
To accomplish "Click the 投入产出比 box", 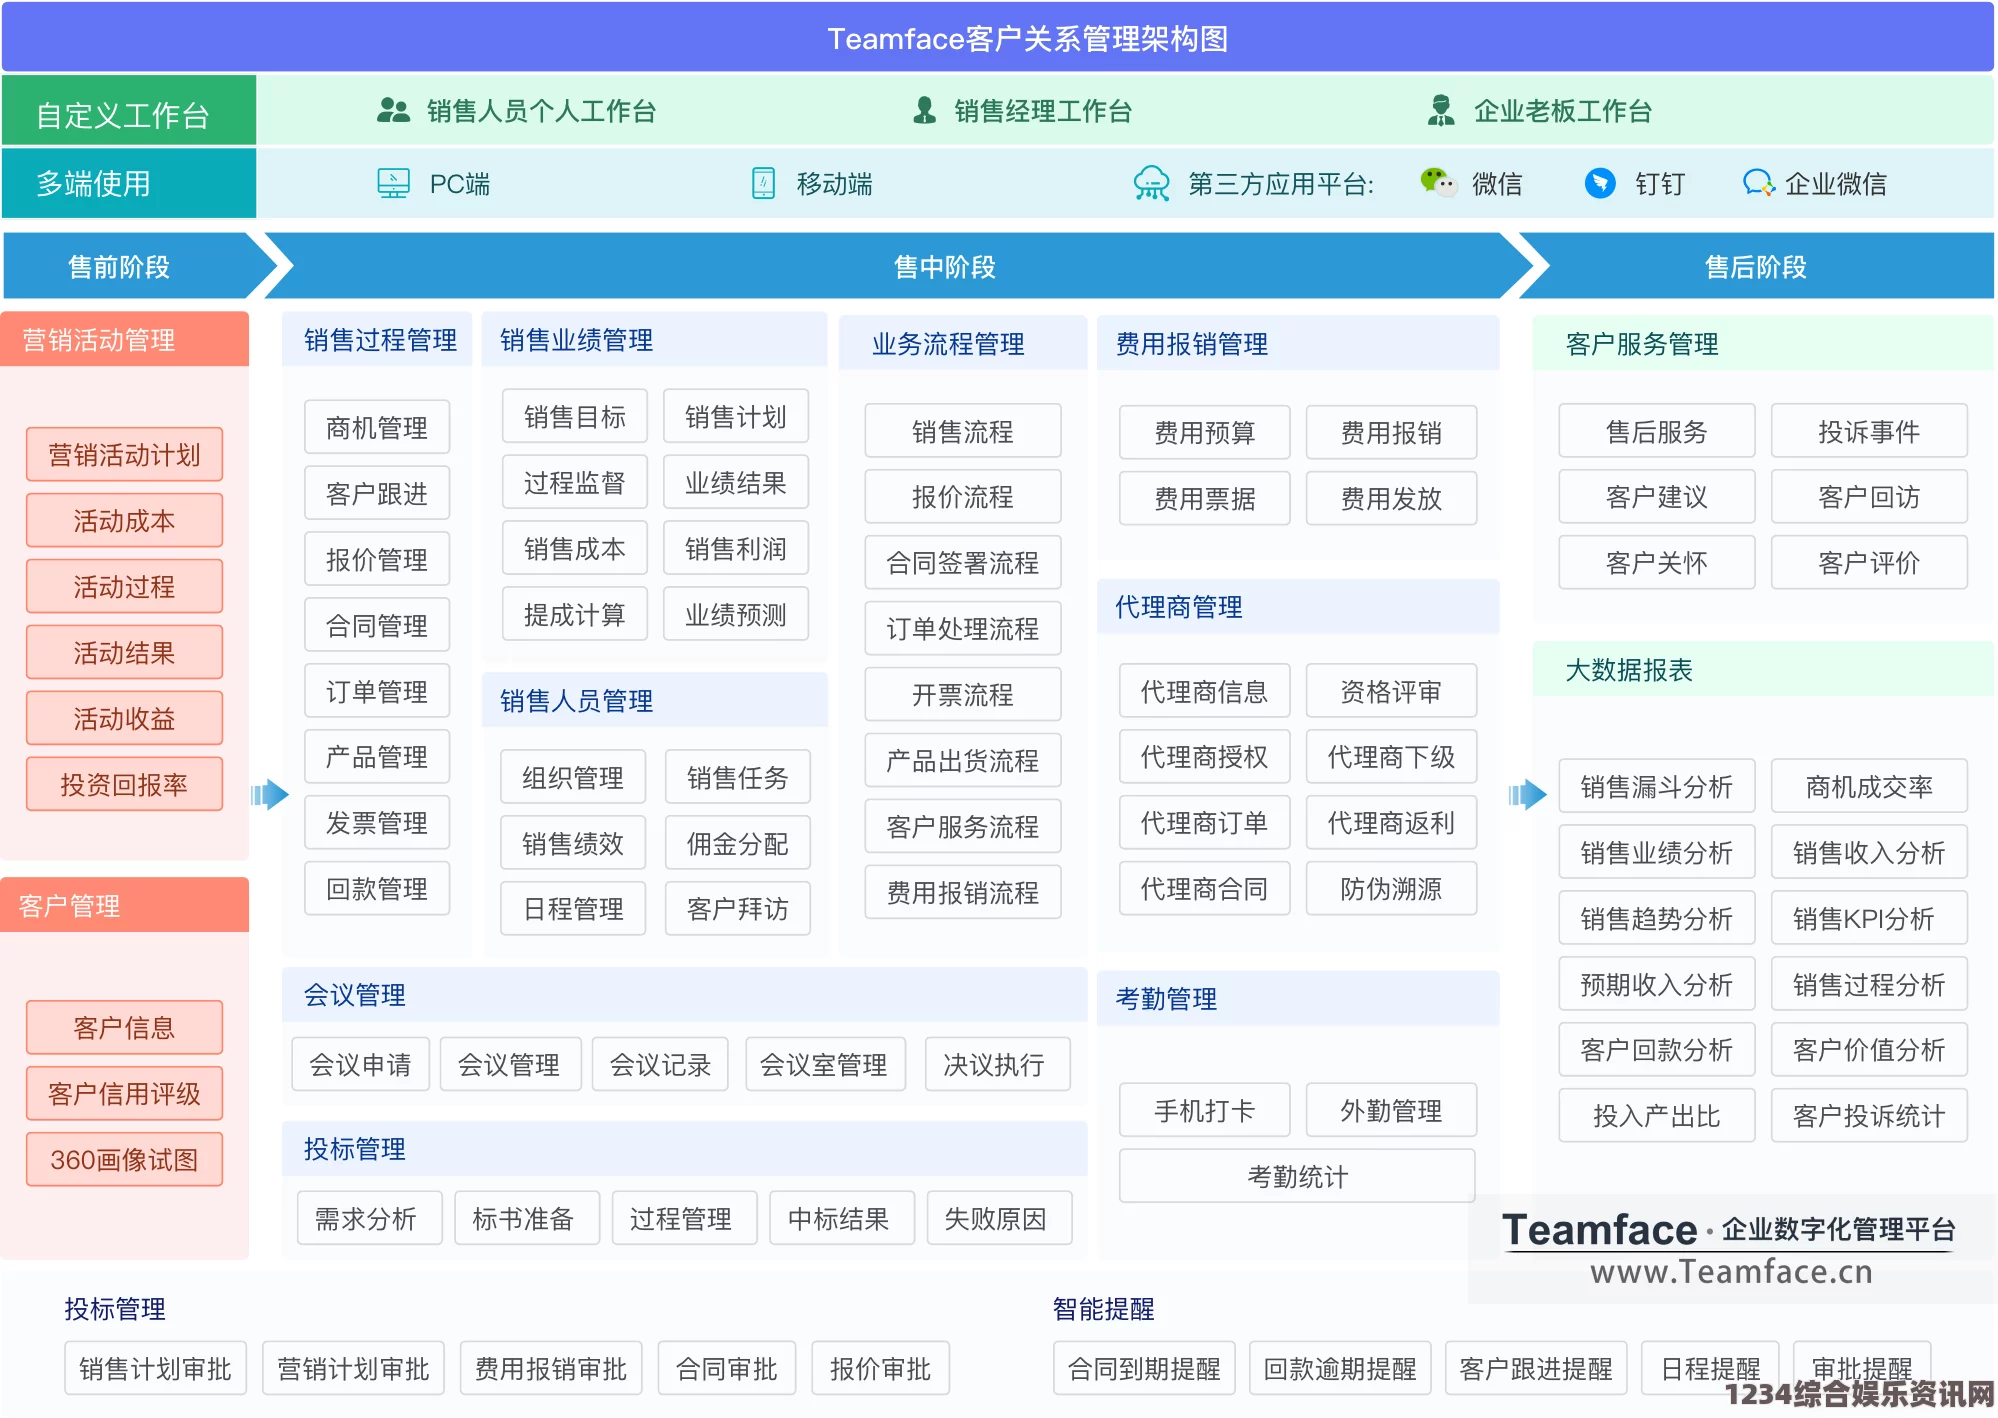I will pos(1657,1115).
